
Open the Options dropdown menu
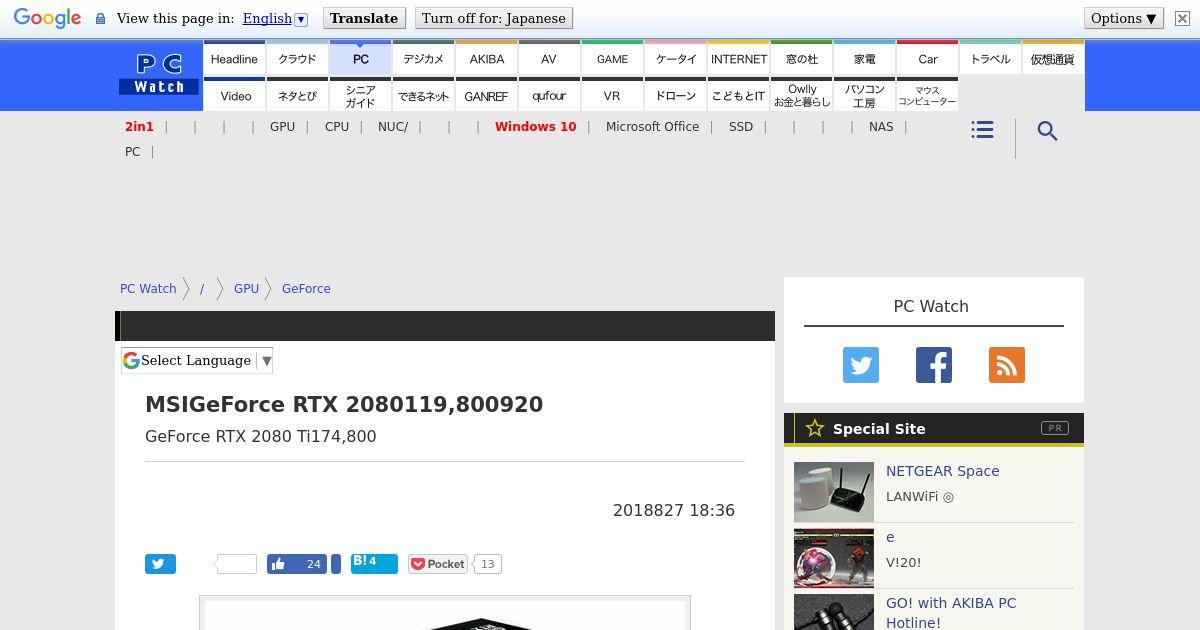[1124, 18]
